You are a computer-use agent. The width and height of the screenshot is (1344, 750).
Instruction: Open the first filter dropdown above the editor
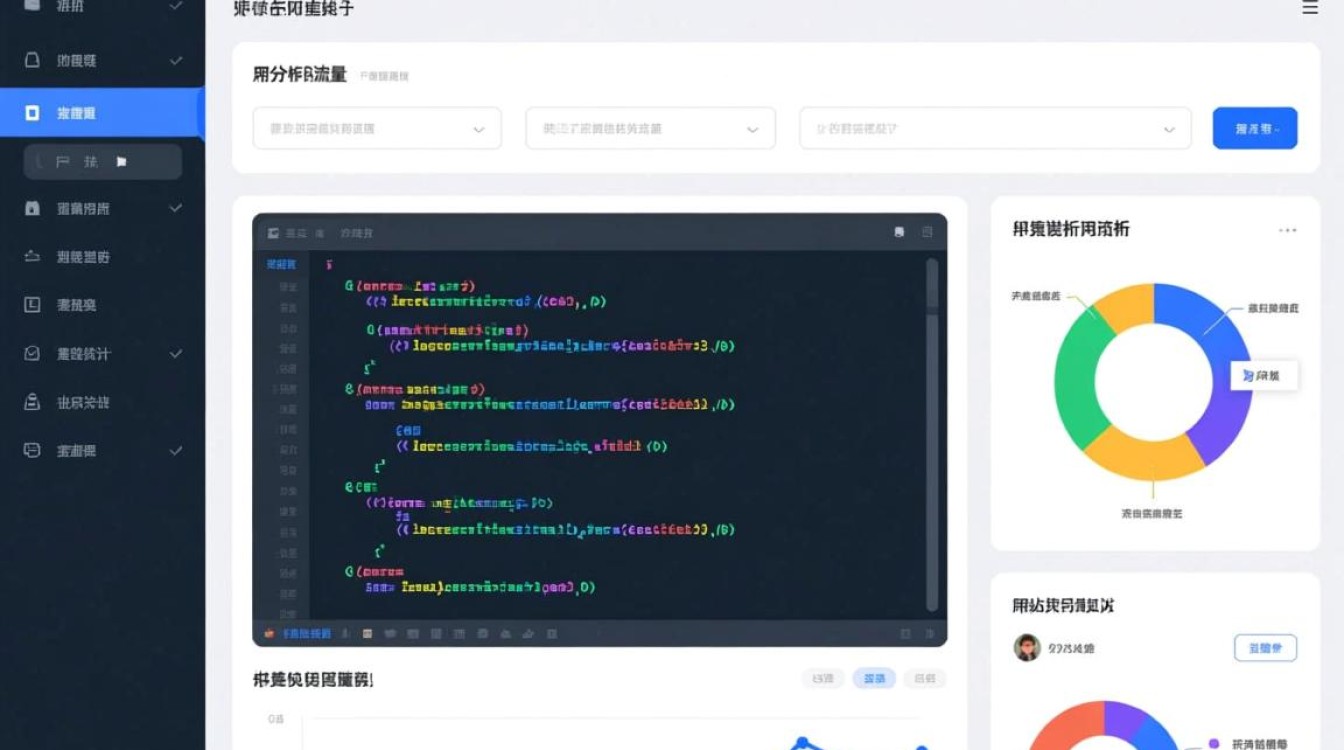tap(375, 128)
